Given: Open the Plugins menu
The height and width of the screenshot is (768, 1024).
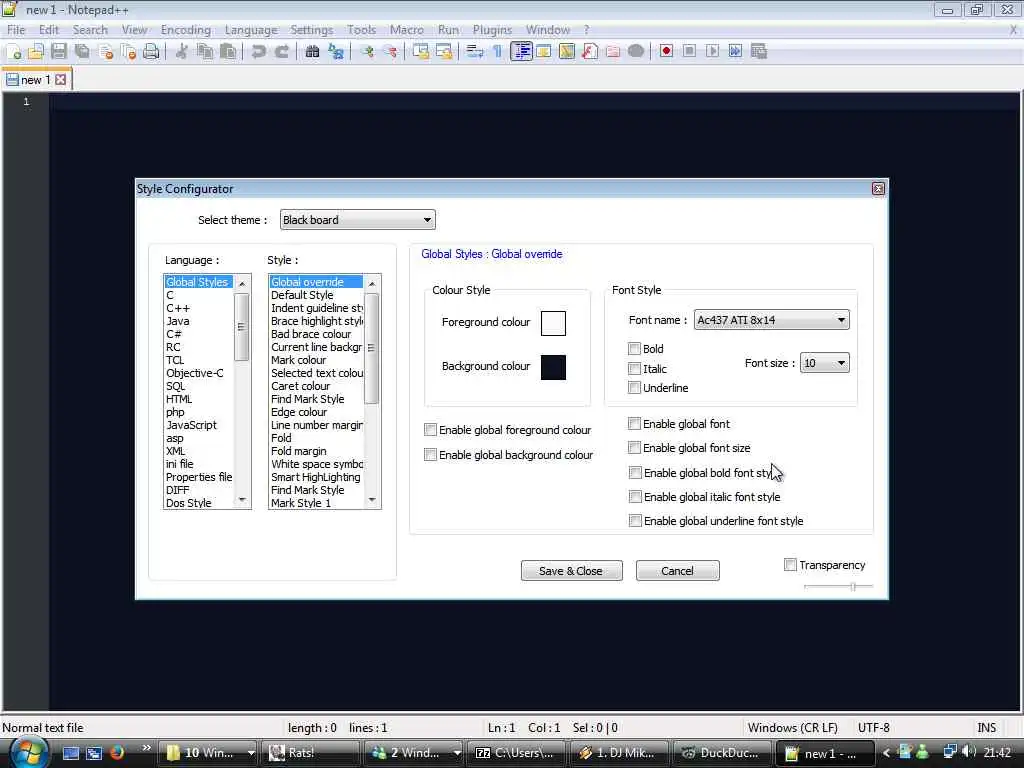Looking at the screenshot, I should coord(492,30).
